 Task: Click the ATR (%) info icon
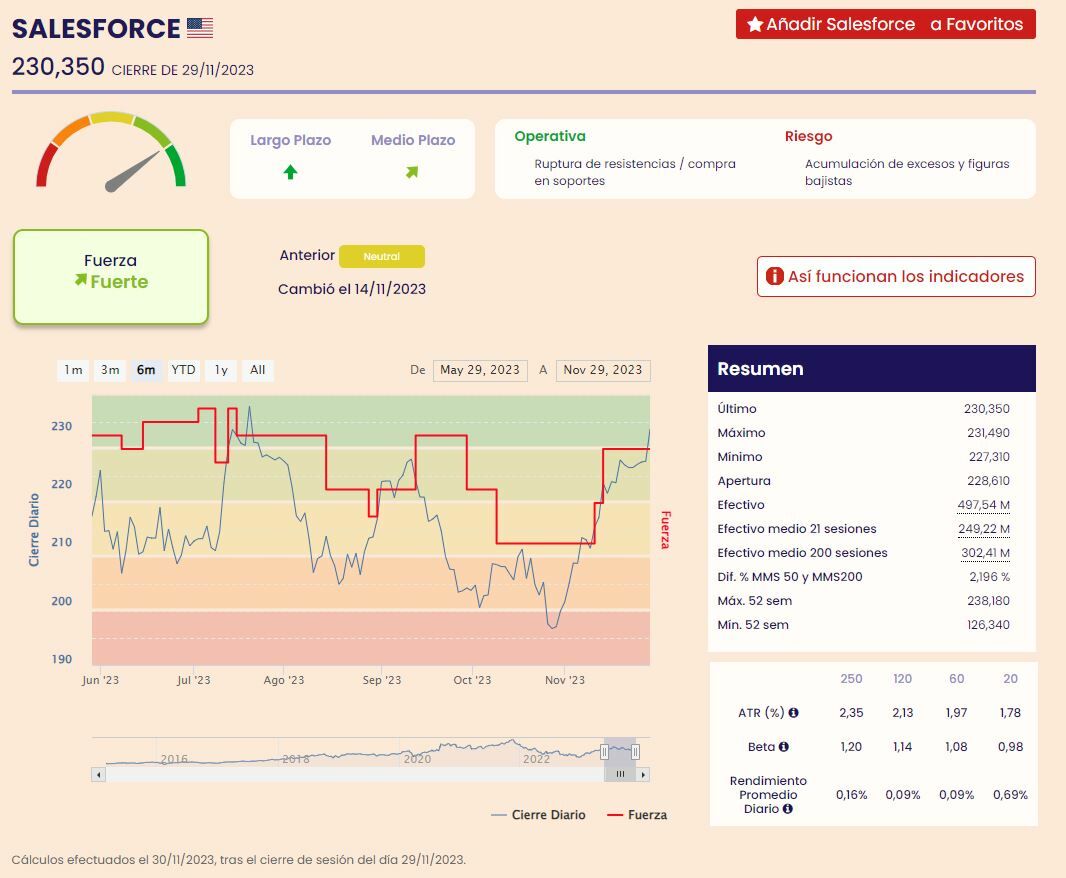pos(793,713)
